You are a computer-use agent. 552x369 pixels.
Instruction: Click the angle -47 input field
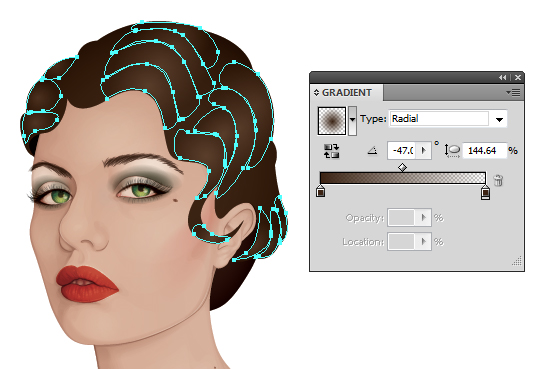[x=402, y=151]
